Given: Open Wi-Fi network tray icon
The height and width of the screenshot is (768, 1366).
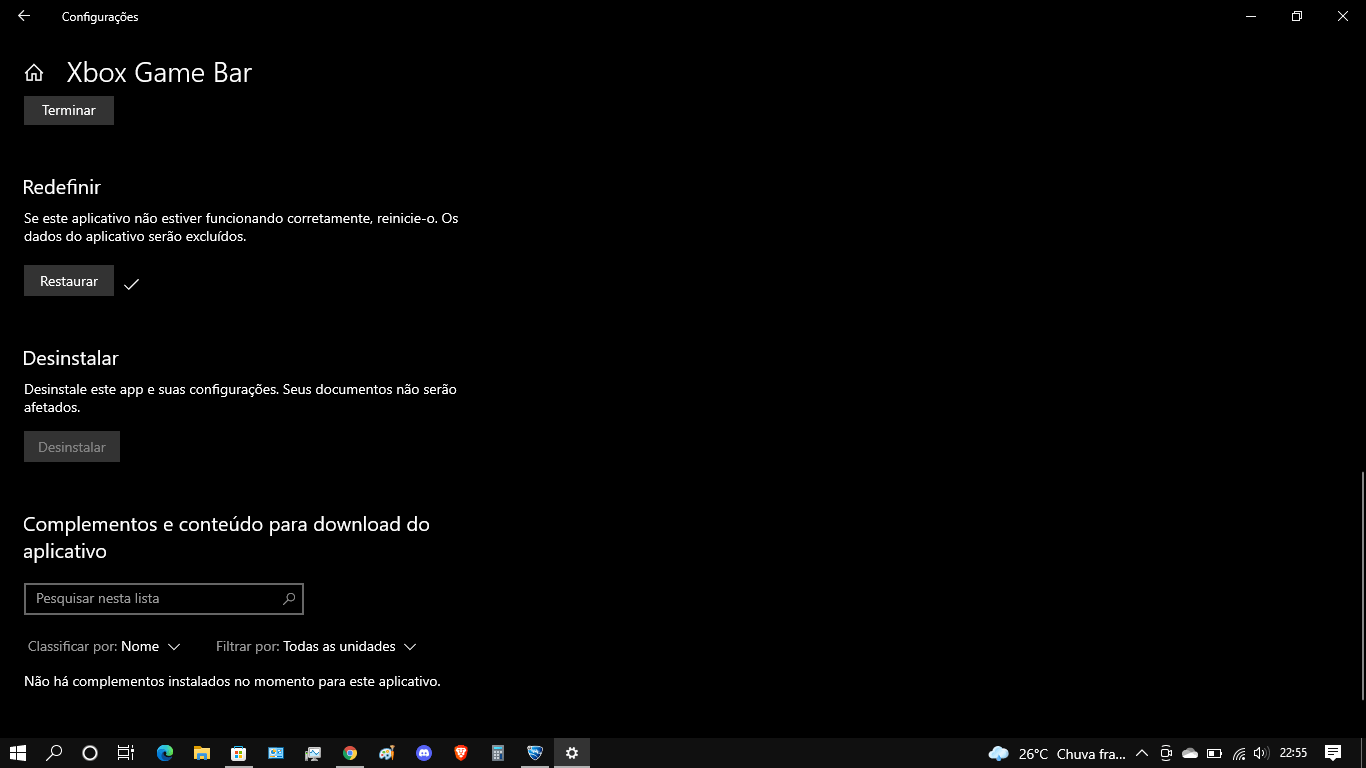Looking at the screenshot, I should click(1239, 753).
